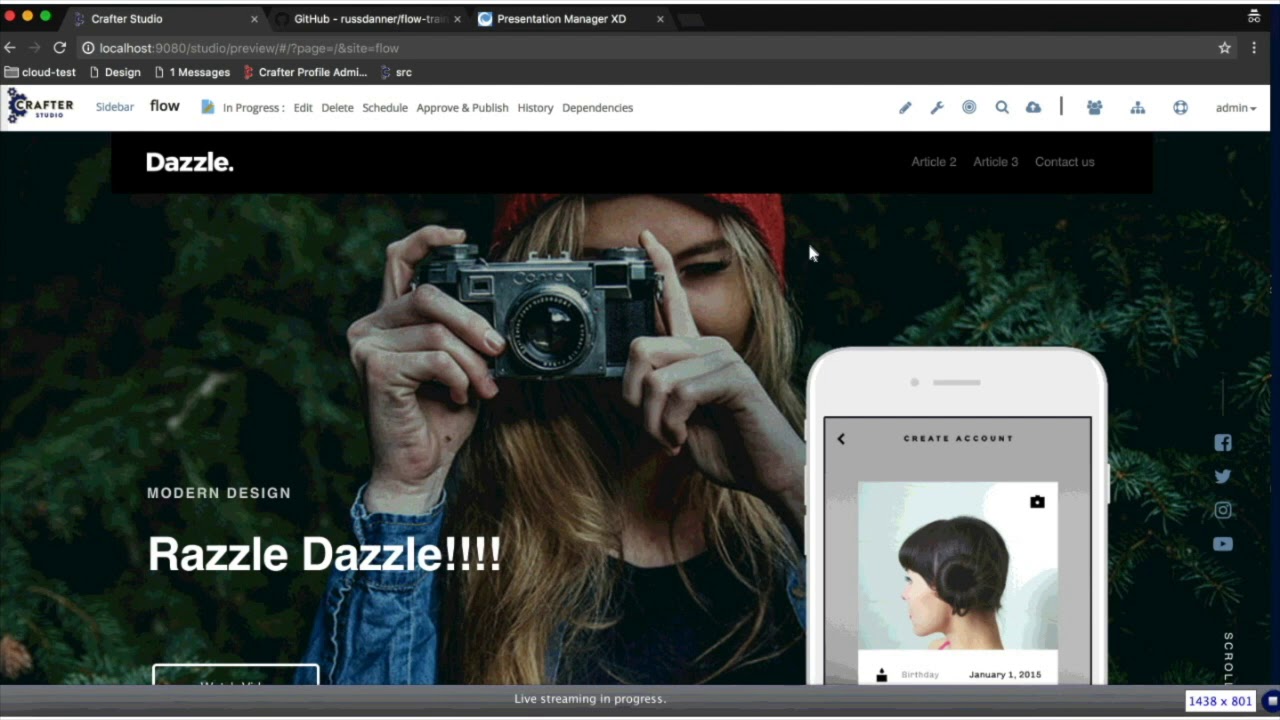The width and height of the screenshot is (1280, 720).
Task: Click Delete in the toolbar
Action: click(x=337, y=108)
